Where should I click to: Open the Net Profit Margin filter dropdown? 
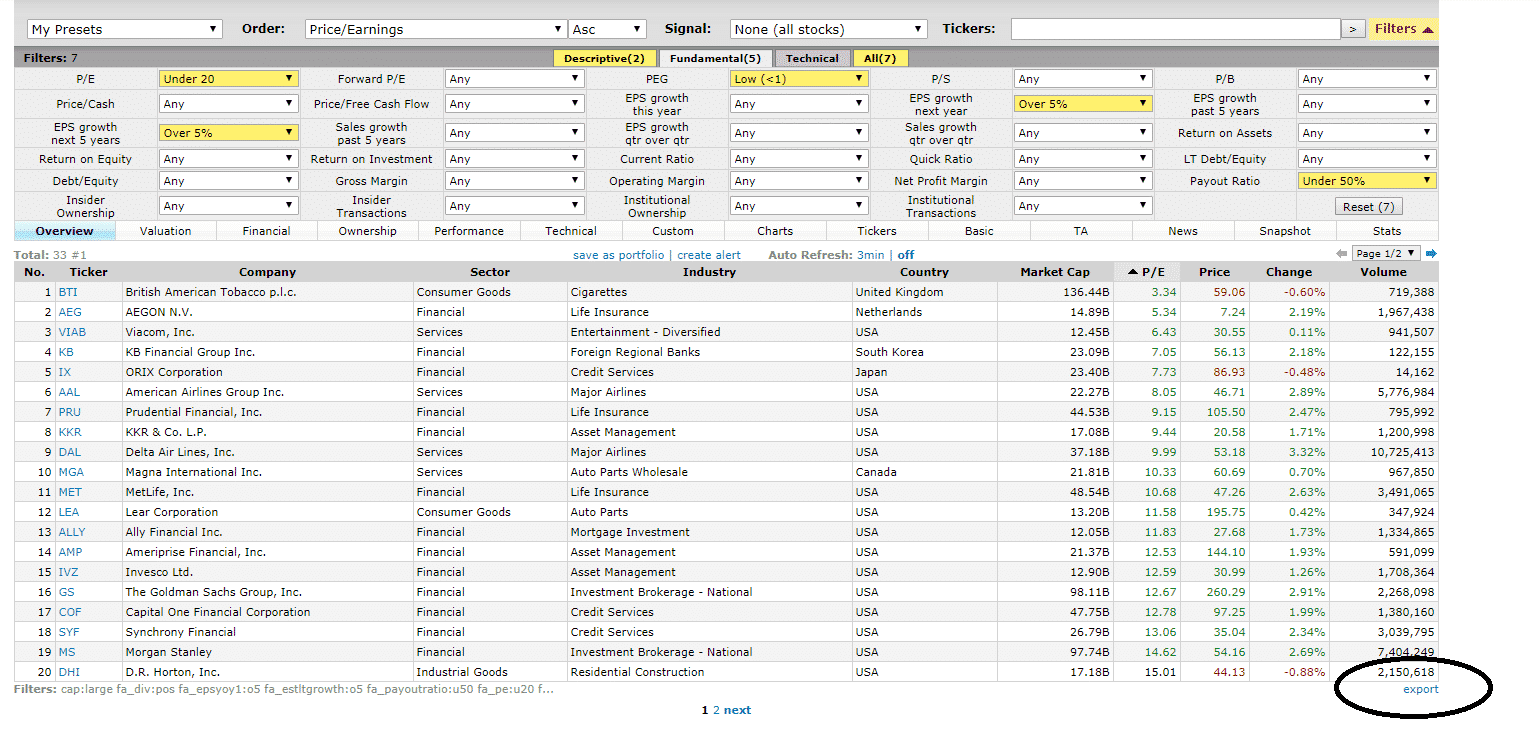1083,181
